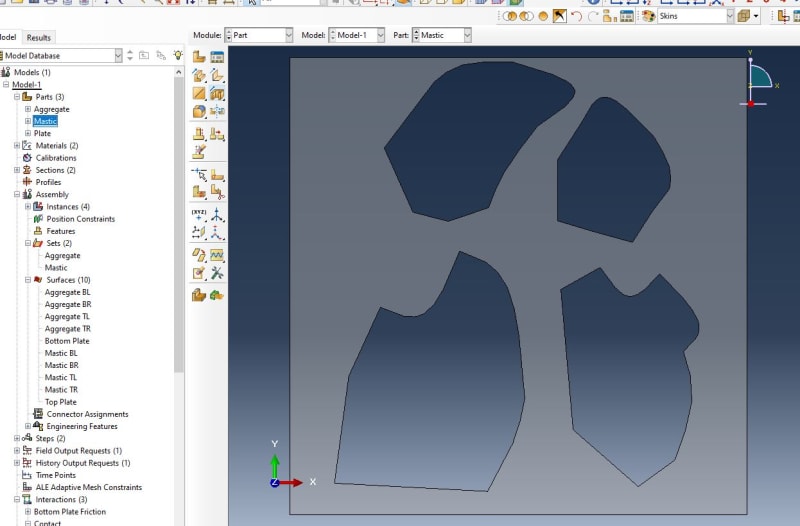Select the Create Datum Point XYZ tool
Viewport: 800px width, 526px height.
199,214
